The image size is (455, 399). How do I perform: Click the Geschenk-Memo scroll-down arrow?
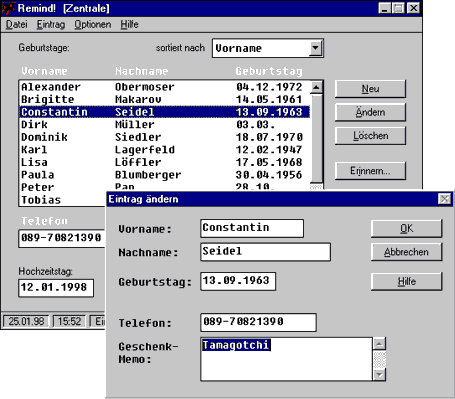[380, 375]
